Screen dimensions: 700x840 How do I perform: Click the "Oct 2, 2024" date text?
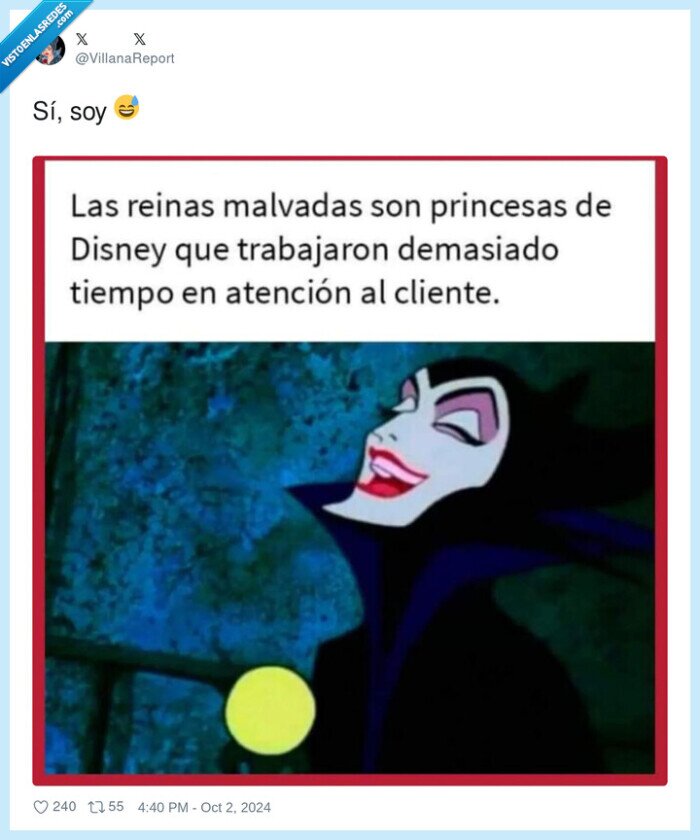pyautogui.click(x=236, y=807)
